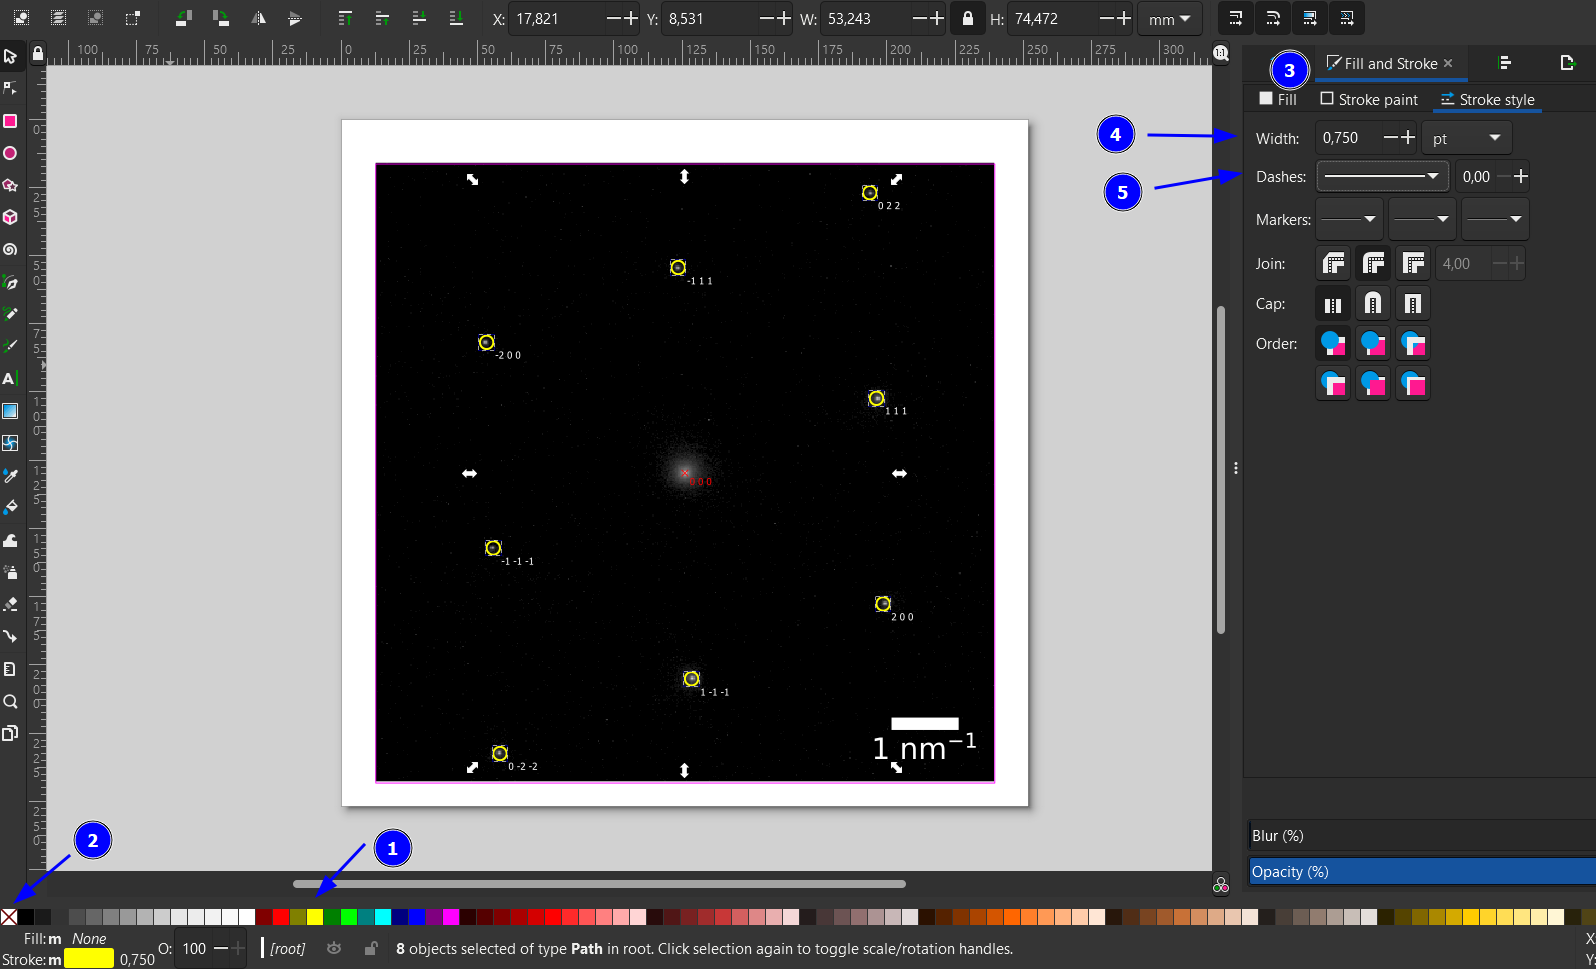Viewport: 1596px width, 969px height.
Task: Select the Paint bucket tool
Action: click(x=10, y=507)
